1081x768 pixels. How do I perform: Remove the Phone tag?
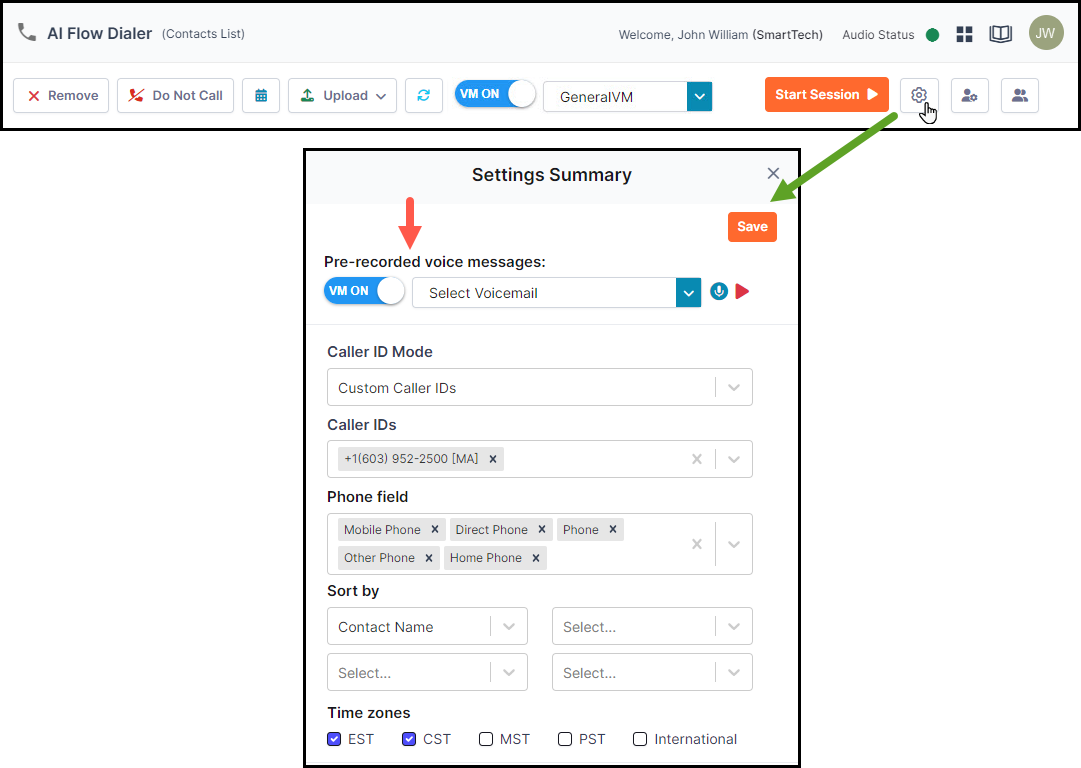click(613, 529)
